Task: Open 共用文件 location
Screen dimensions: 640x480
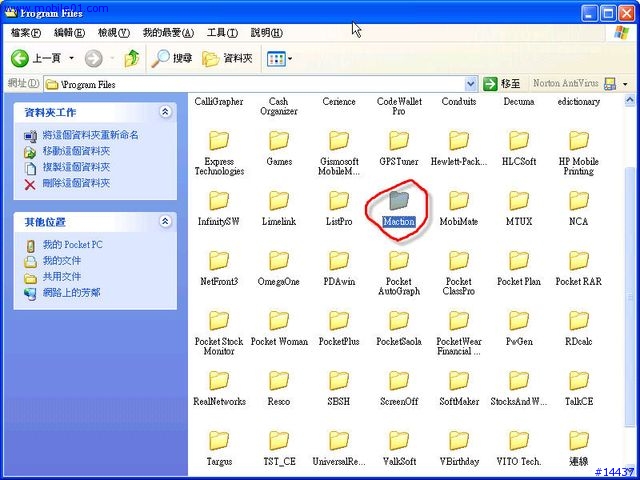Action: click(x=62, y=277)
